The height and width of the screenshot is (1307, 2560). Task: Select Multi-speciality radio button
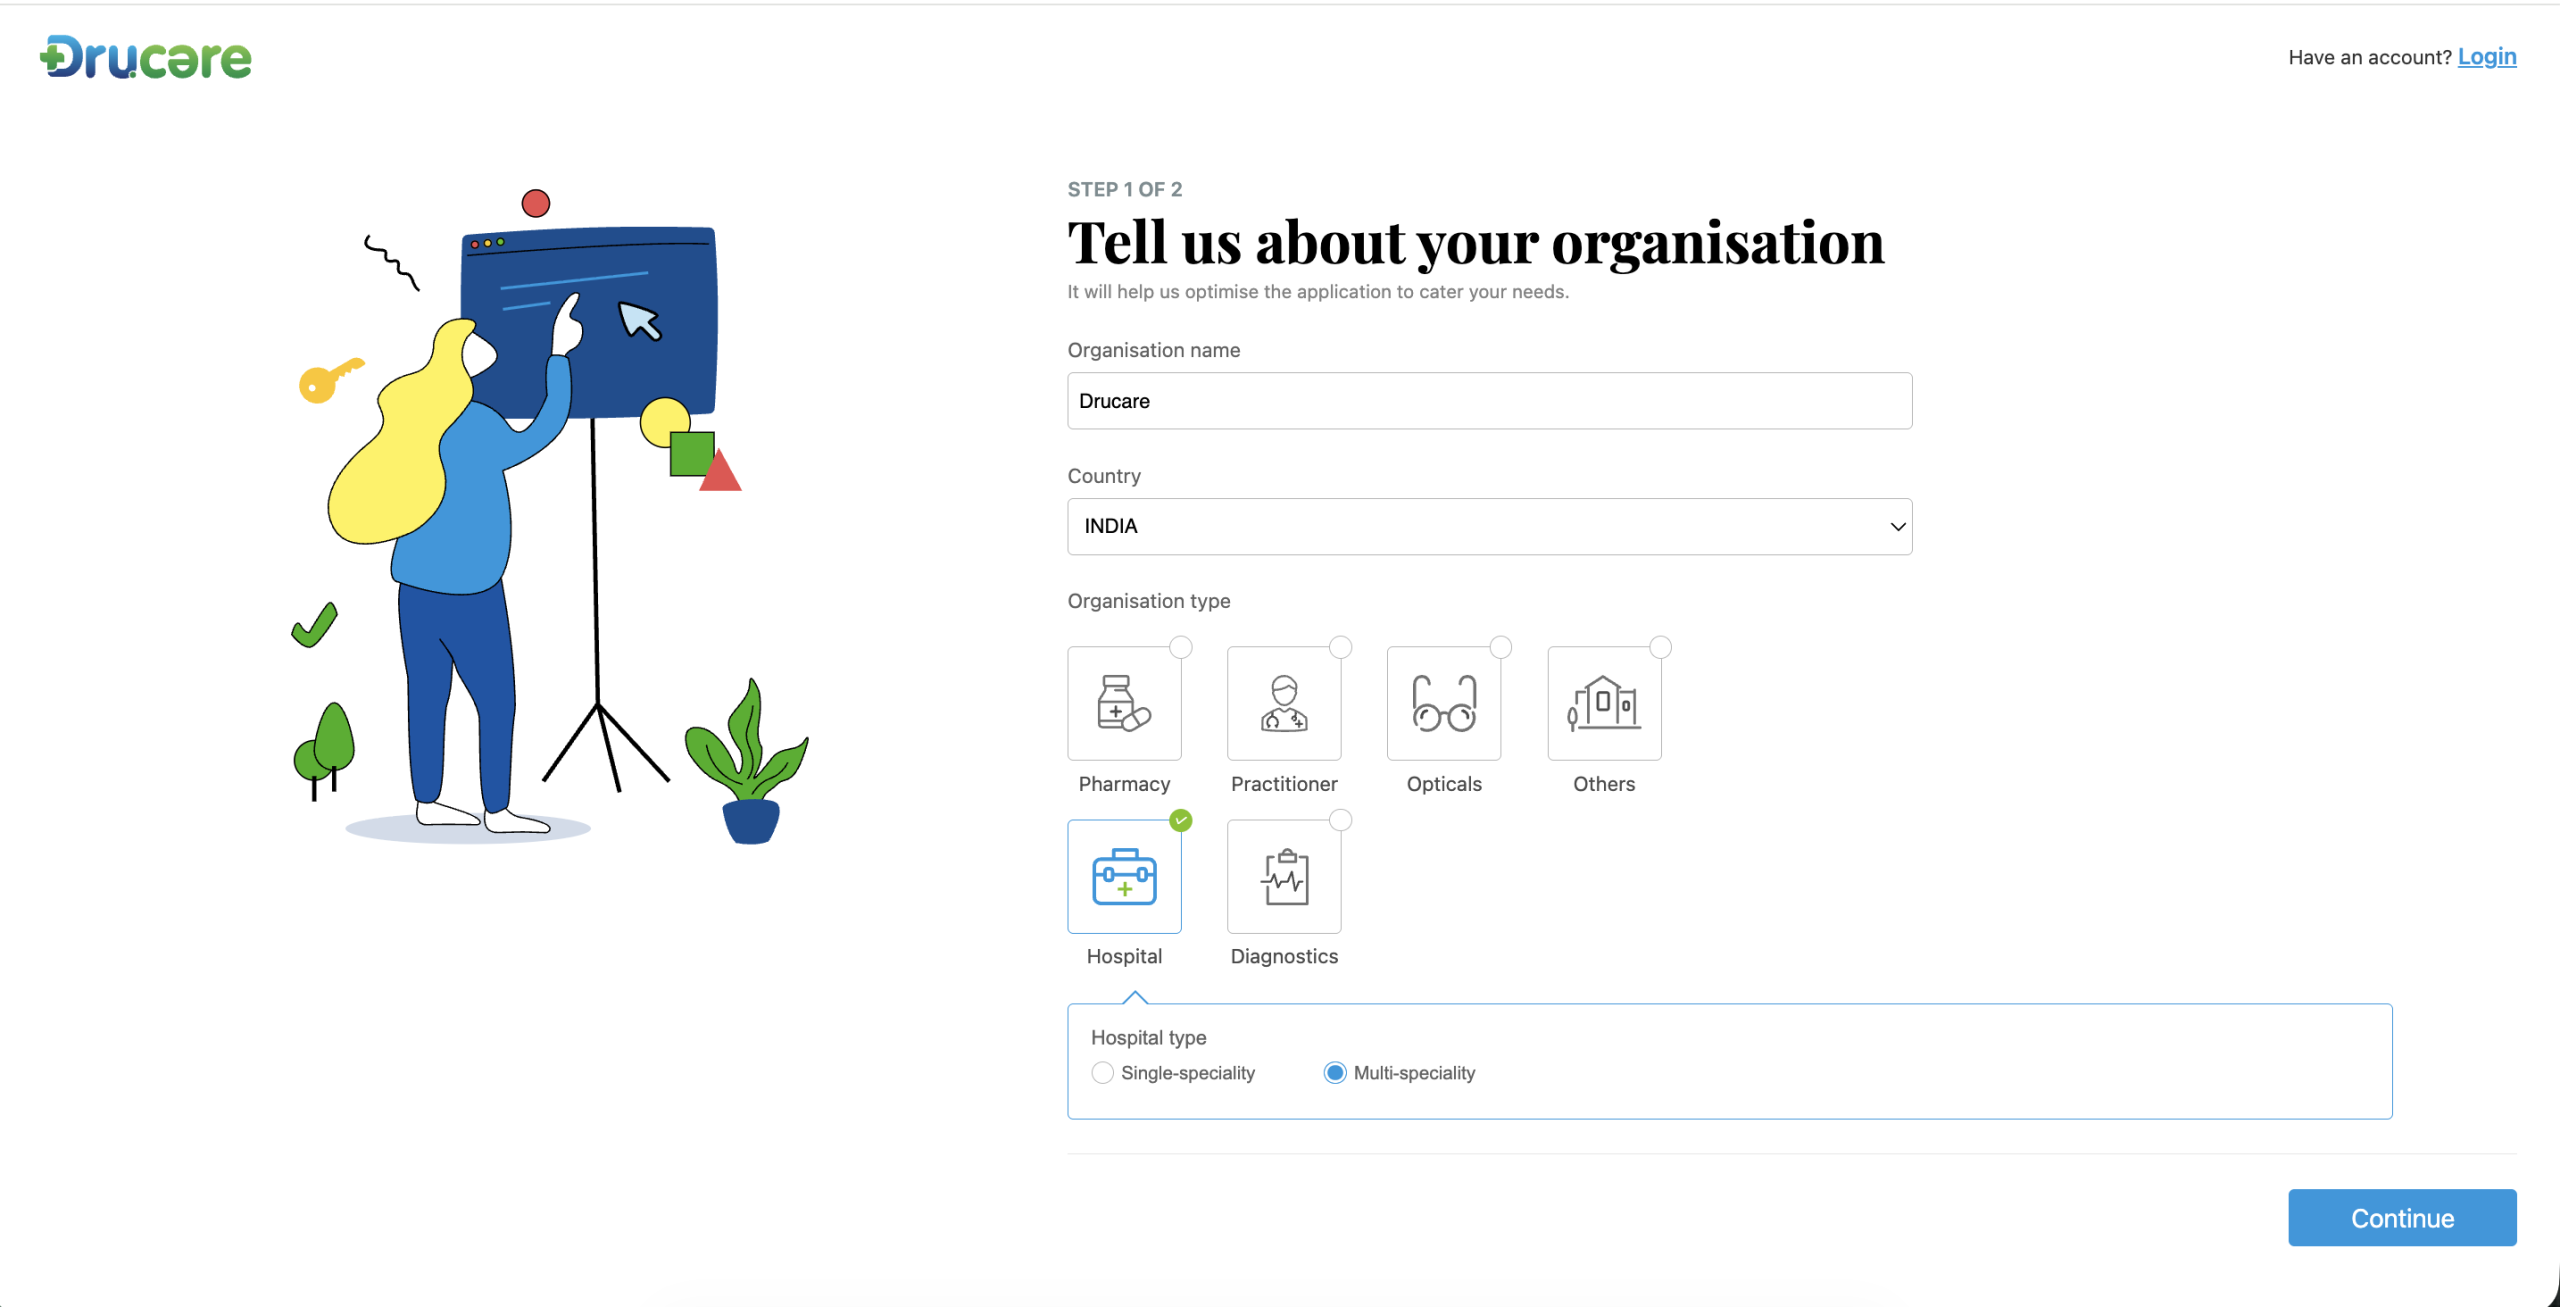click(1335, 1073)
